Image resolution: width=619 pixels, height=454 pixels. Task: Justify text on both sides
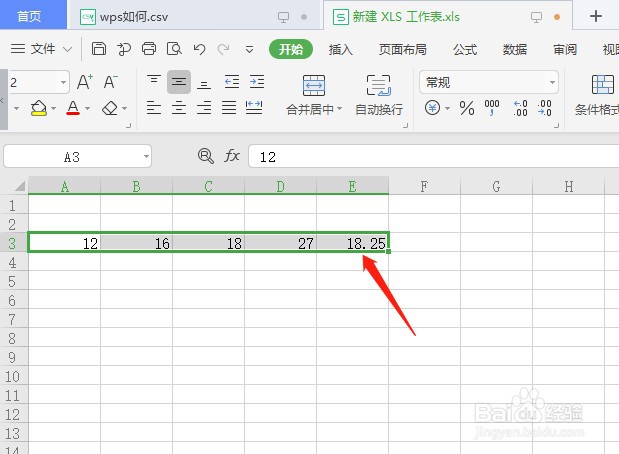pos(229,107)
